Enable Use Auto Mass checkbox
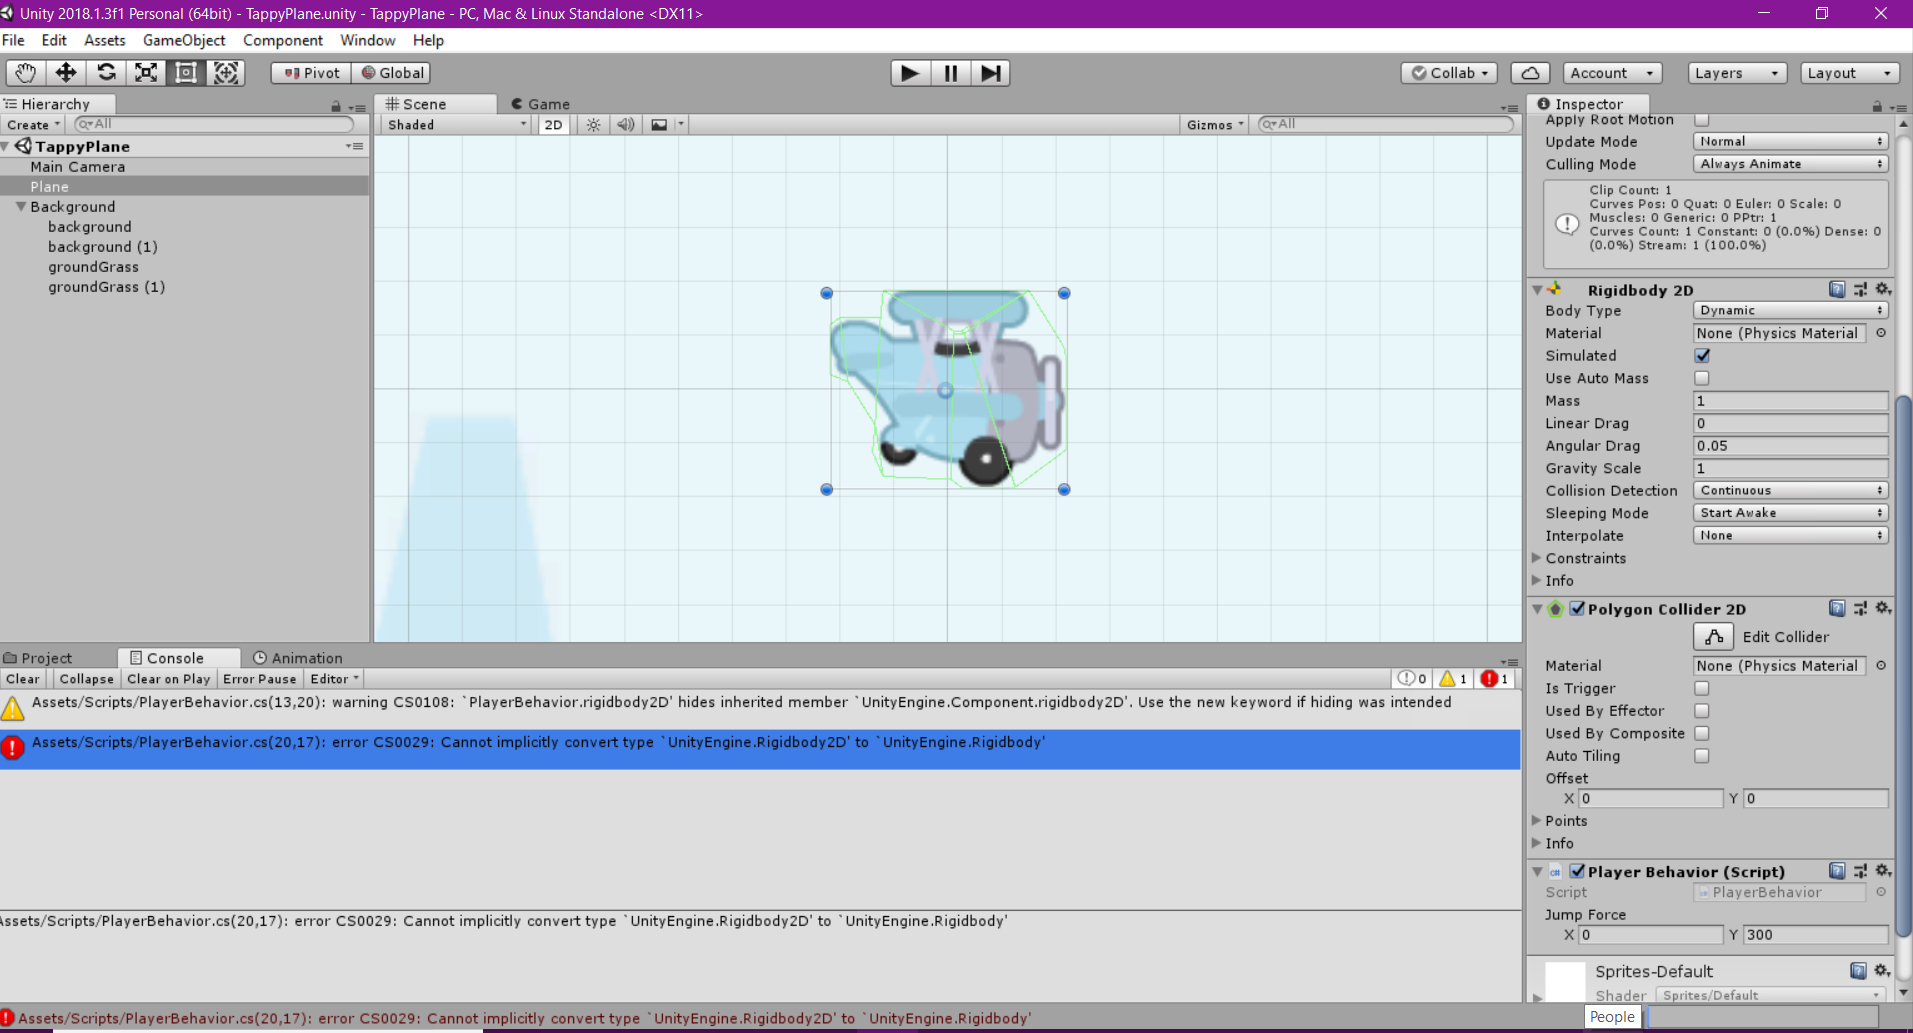 [x=1702, y=378]
